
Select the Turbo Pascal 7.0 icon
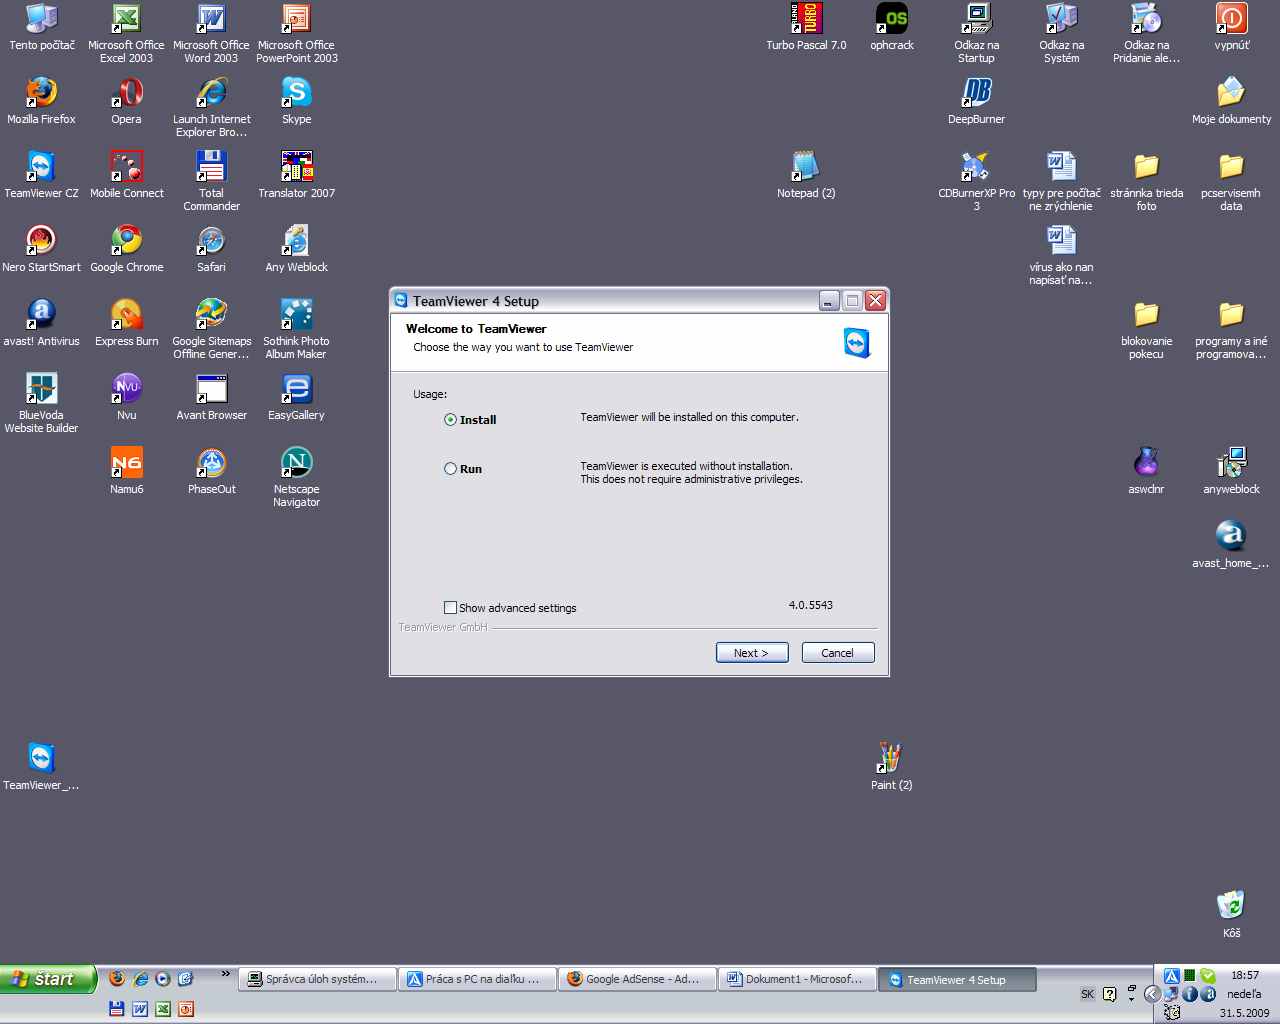tap(806, 27)
